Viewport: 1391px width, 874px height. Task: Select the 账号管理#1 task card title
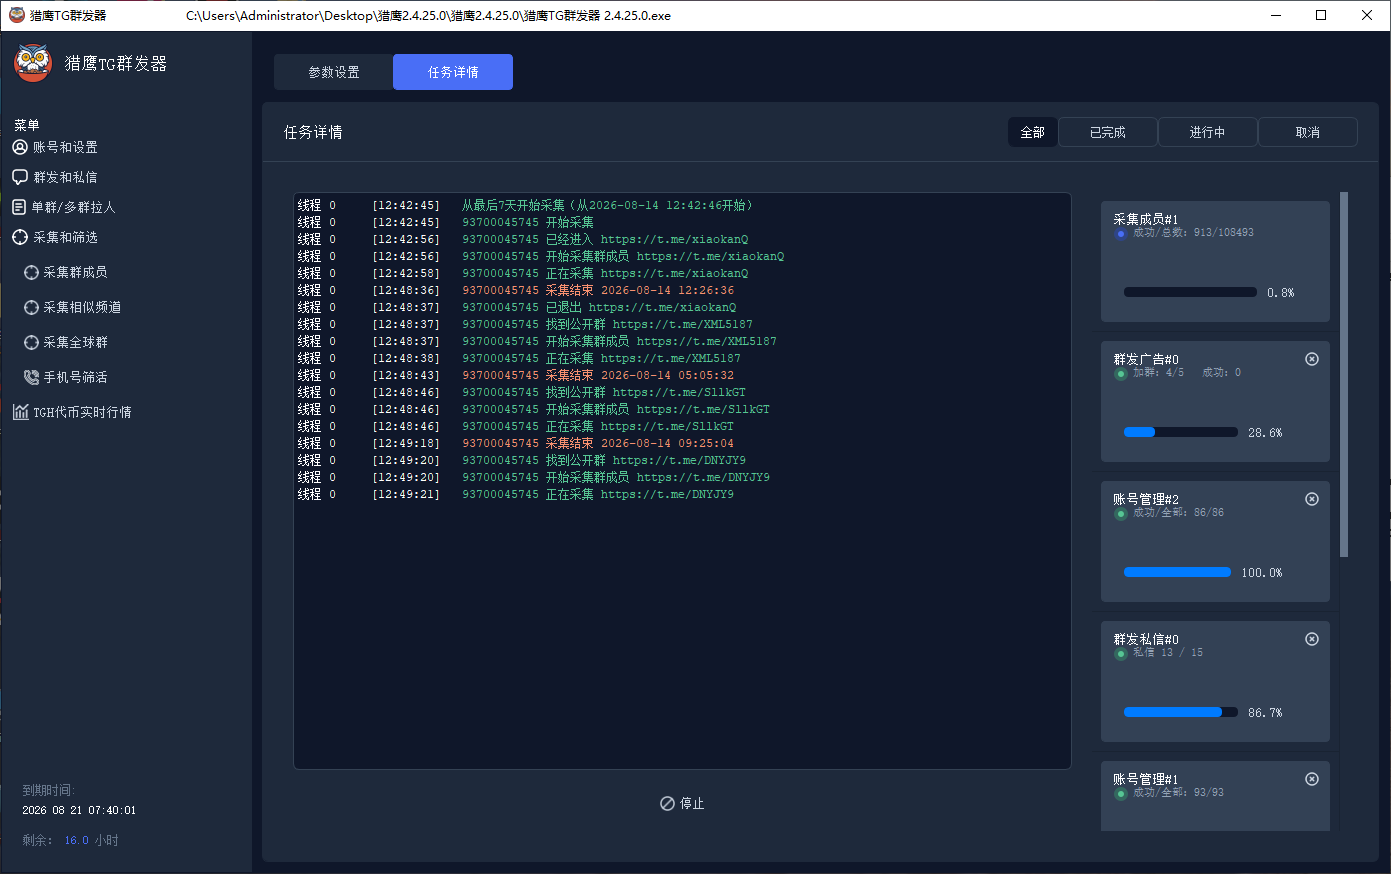point(1146,779)
